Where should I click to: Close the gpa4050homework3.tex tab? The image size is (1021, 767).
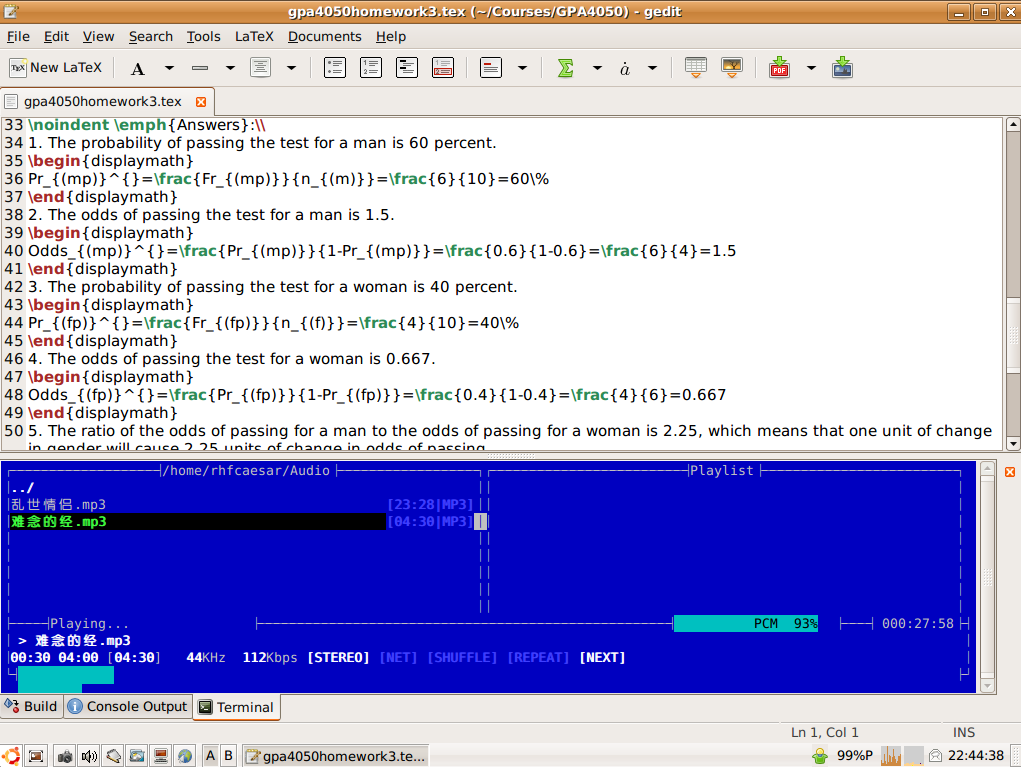(x=201, y=102)
